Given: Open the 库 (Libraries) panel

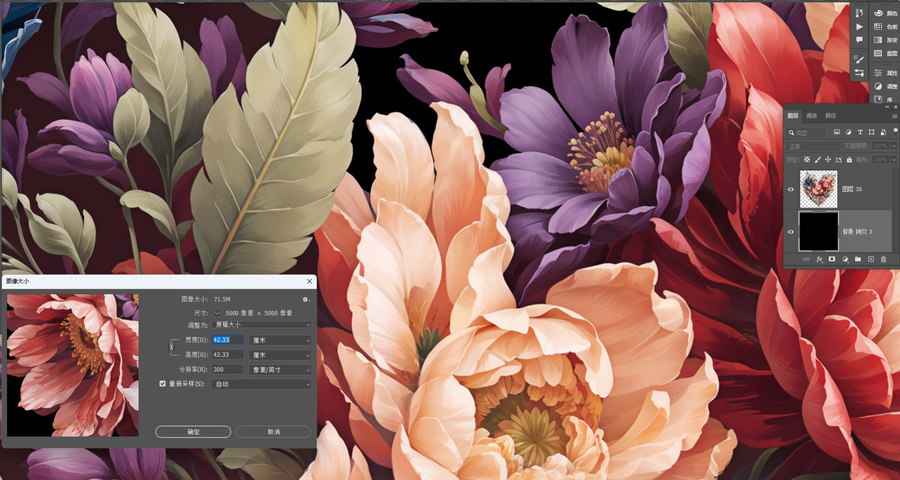Looking at the screenshot, I should [x=886, y=99].
